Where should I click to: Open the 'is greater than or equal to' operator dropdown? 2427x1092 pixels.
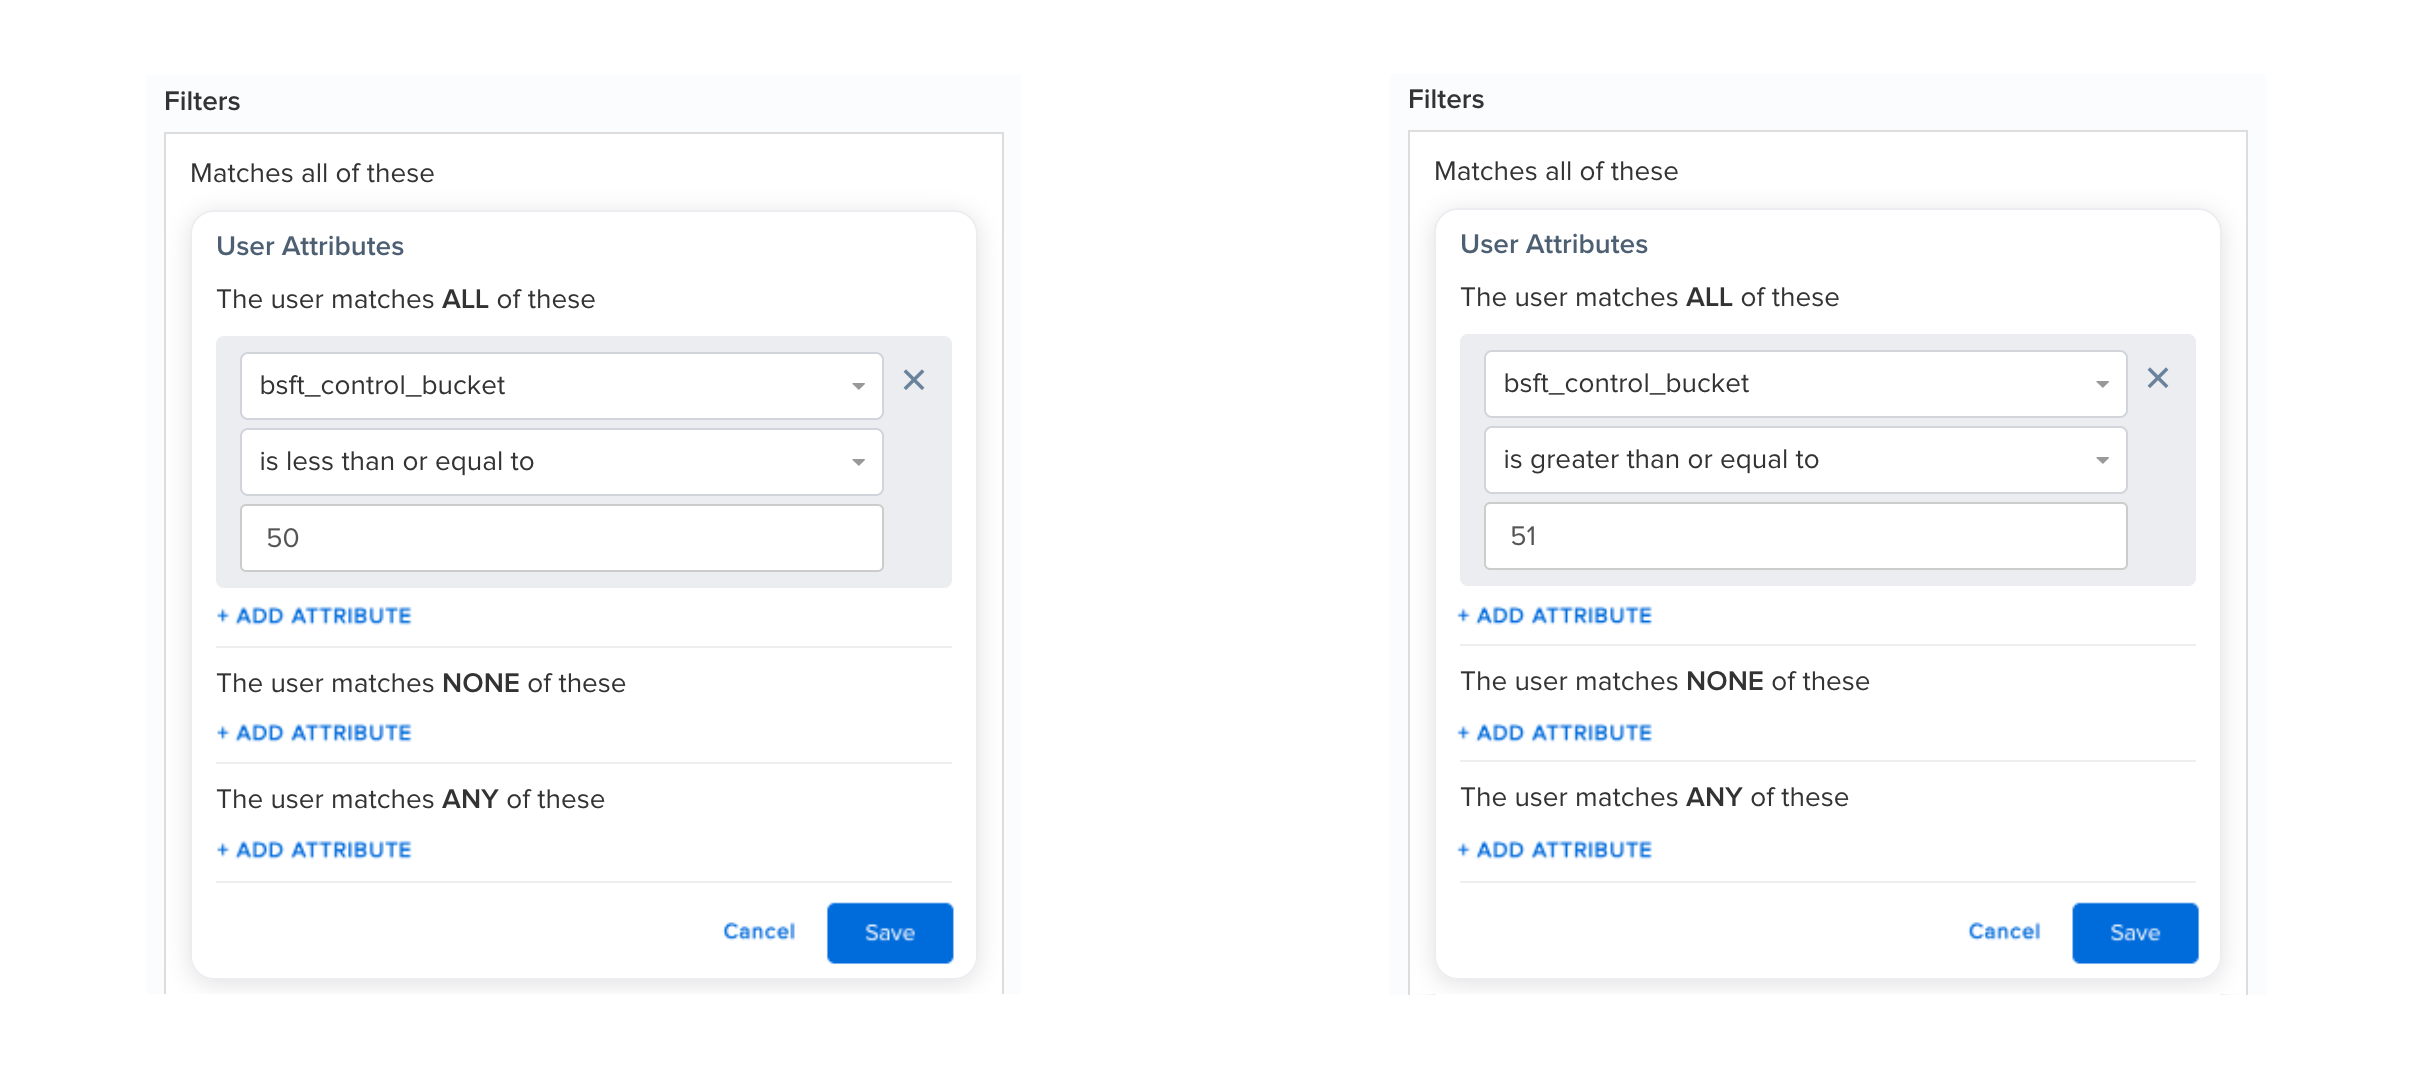click(x=1806, y=460)
